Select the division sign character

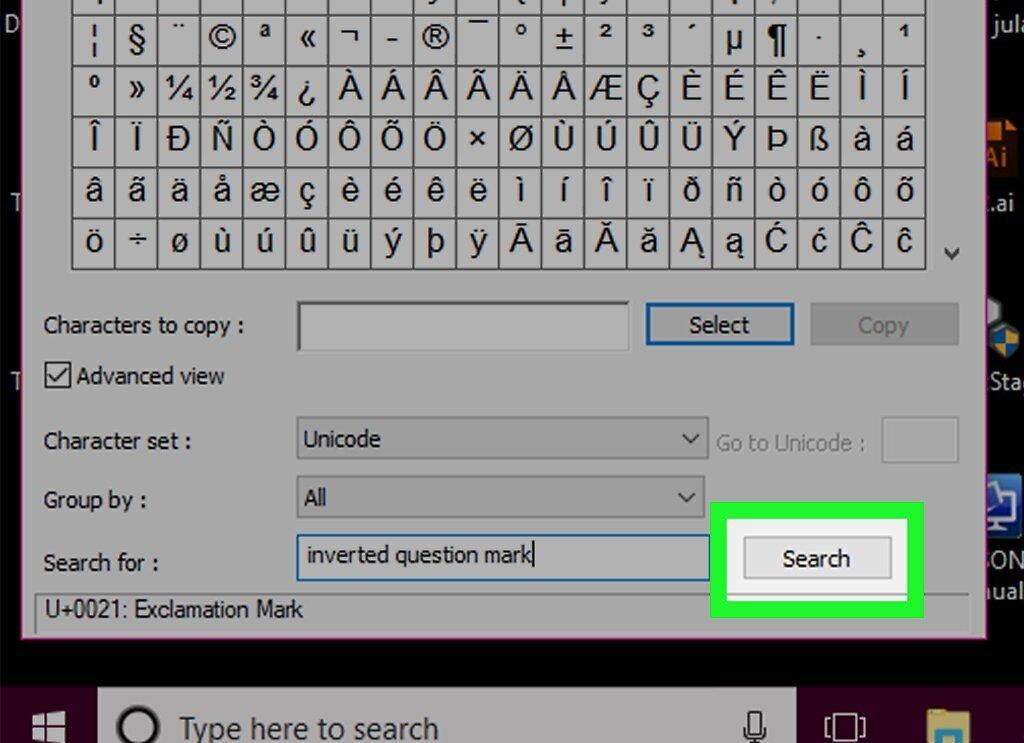click(x=137, y=242)
